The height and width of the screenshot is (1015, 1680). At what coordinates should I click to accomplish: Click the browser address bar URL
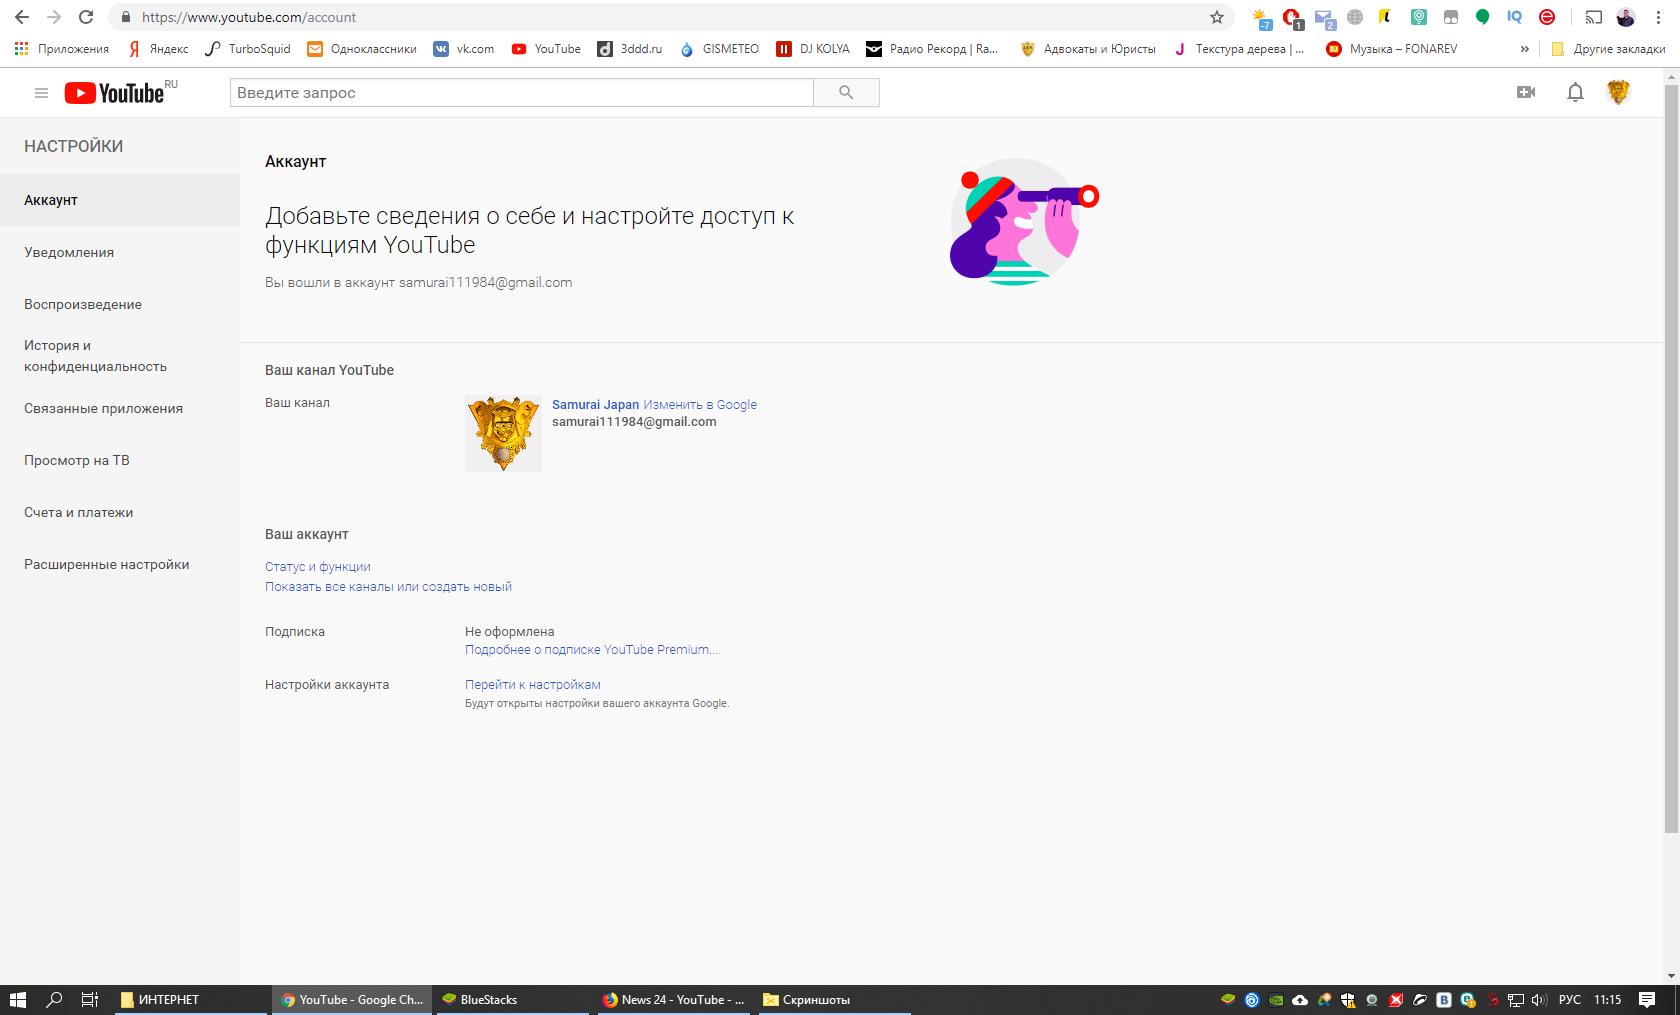coord(249,17)
